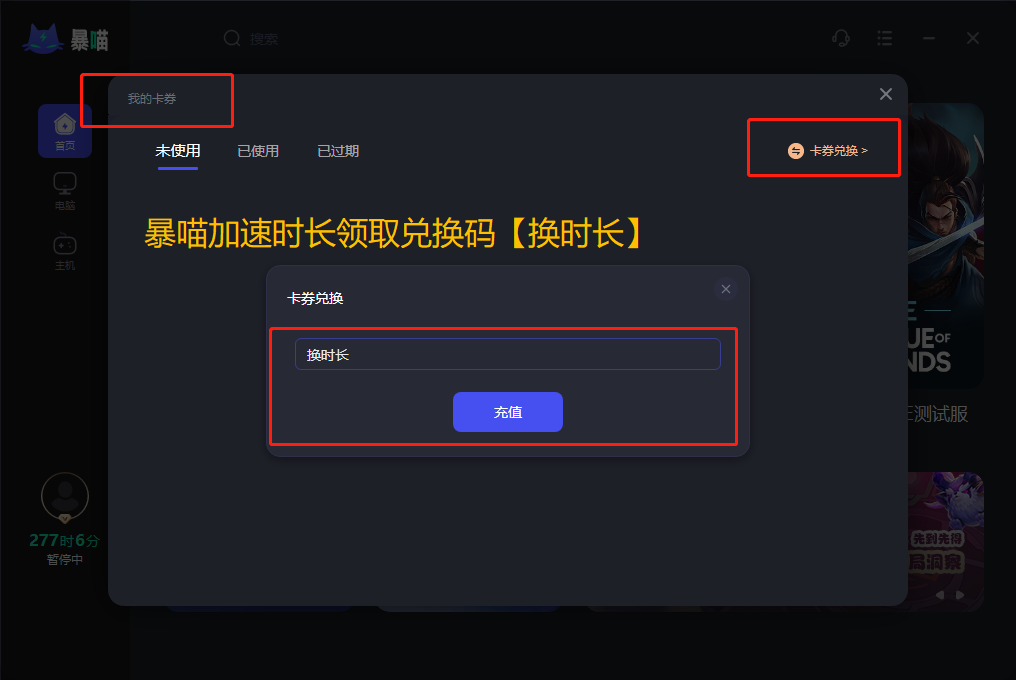Click the user avatar icon

click(65, 497)
